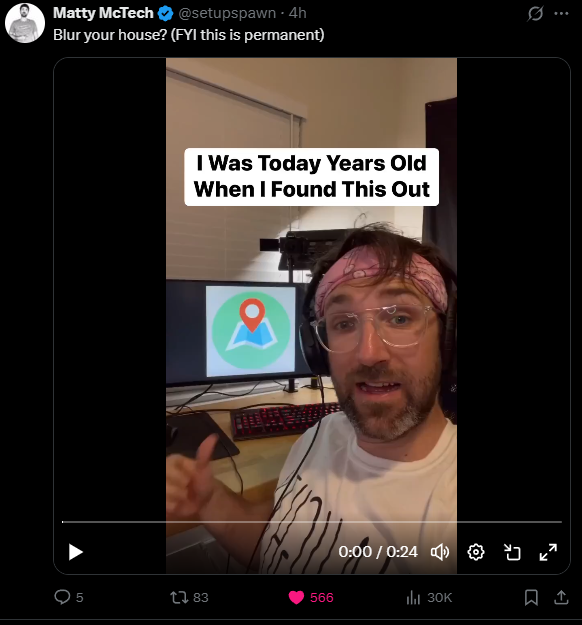Share the post via upload icon
This screenshot has height=625, width=582.
[x=561, y=597]
